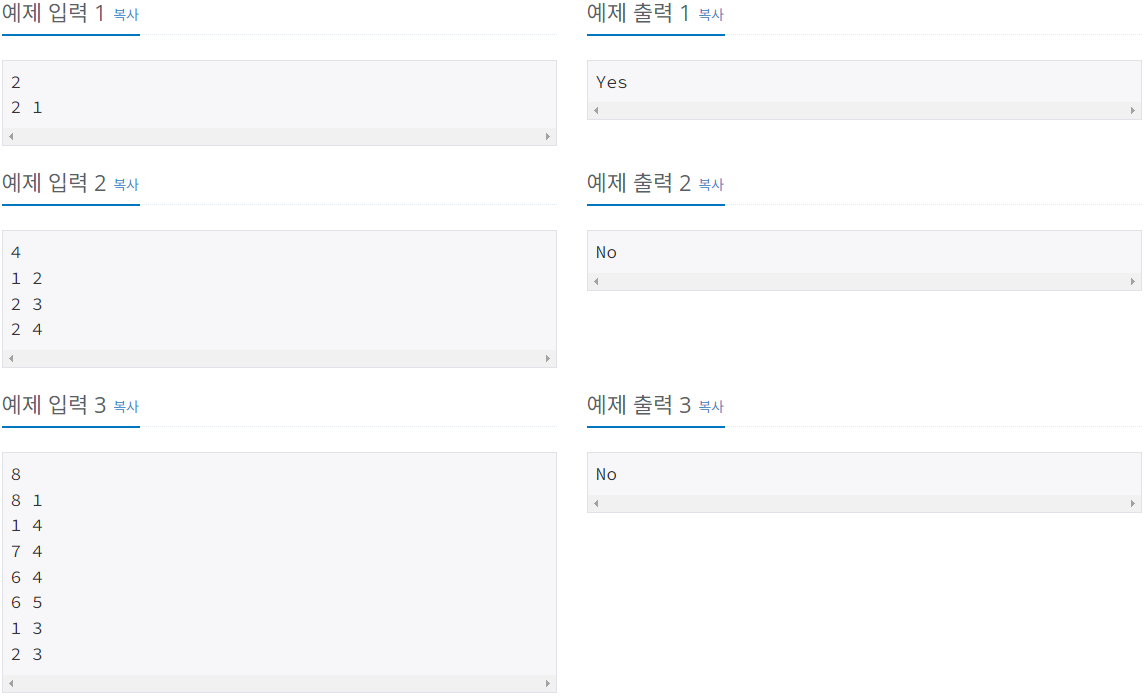Copy example input 3 via 복사 link
1145x697 pixels.
tap(126, 407)
